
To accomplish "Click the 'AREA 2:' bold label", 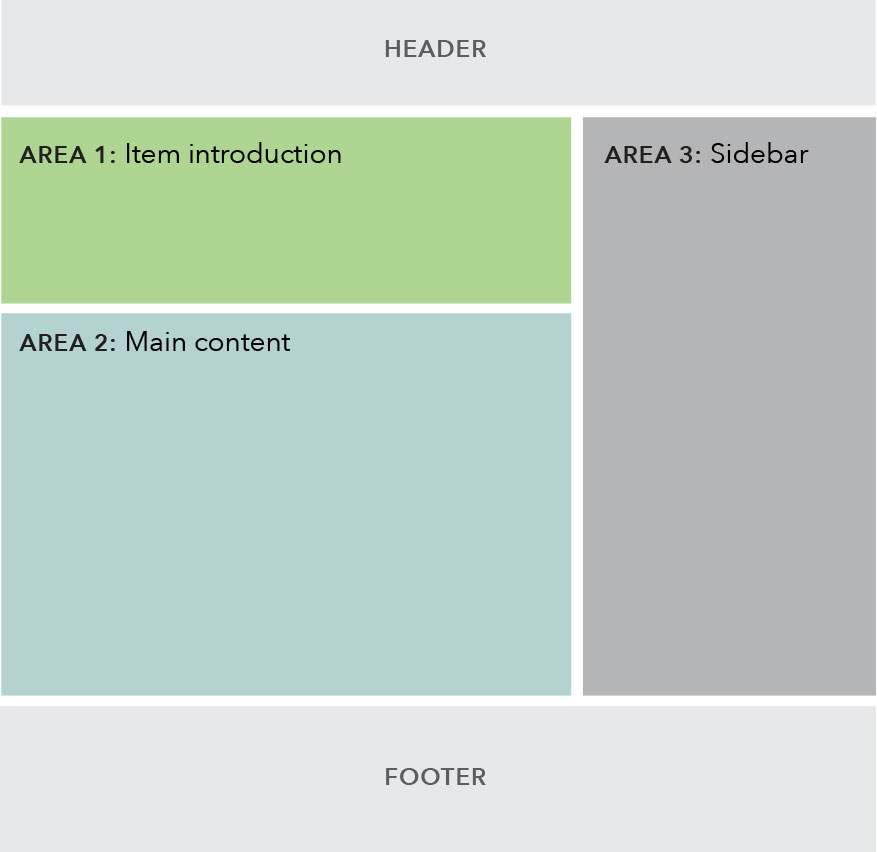I will [68, 343].
